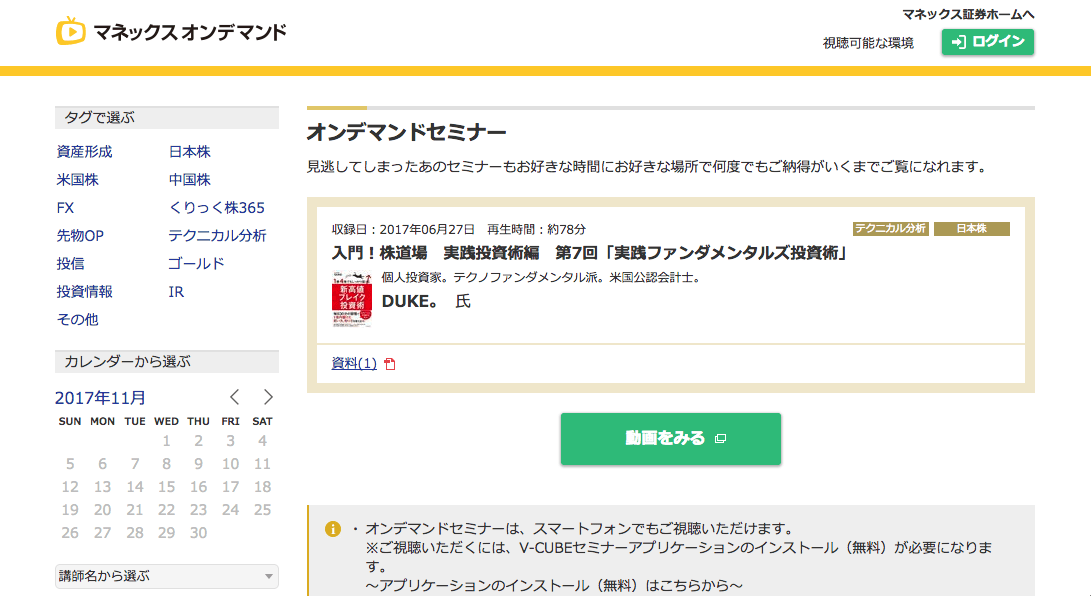Open マネックス証券ホームへ link

[x=967, y=14]
